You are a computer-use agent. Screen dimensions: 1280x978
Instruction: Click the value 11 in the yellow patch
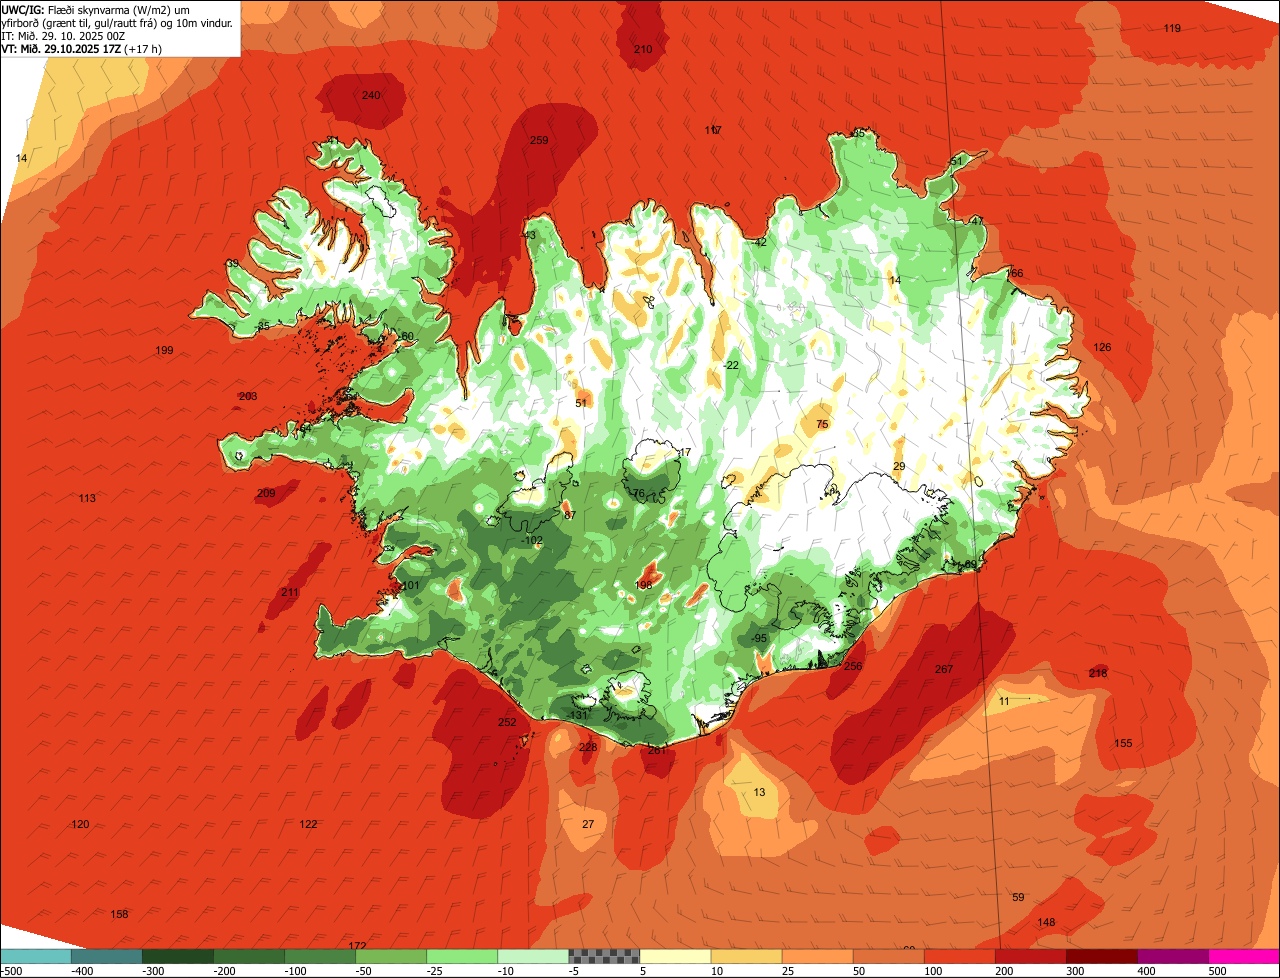1004,702
